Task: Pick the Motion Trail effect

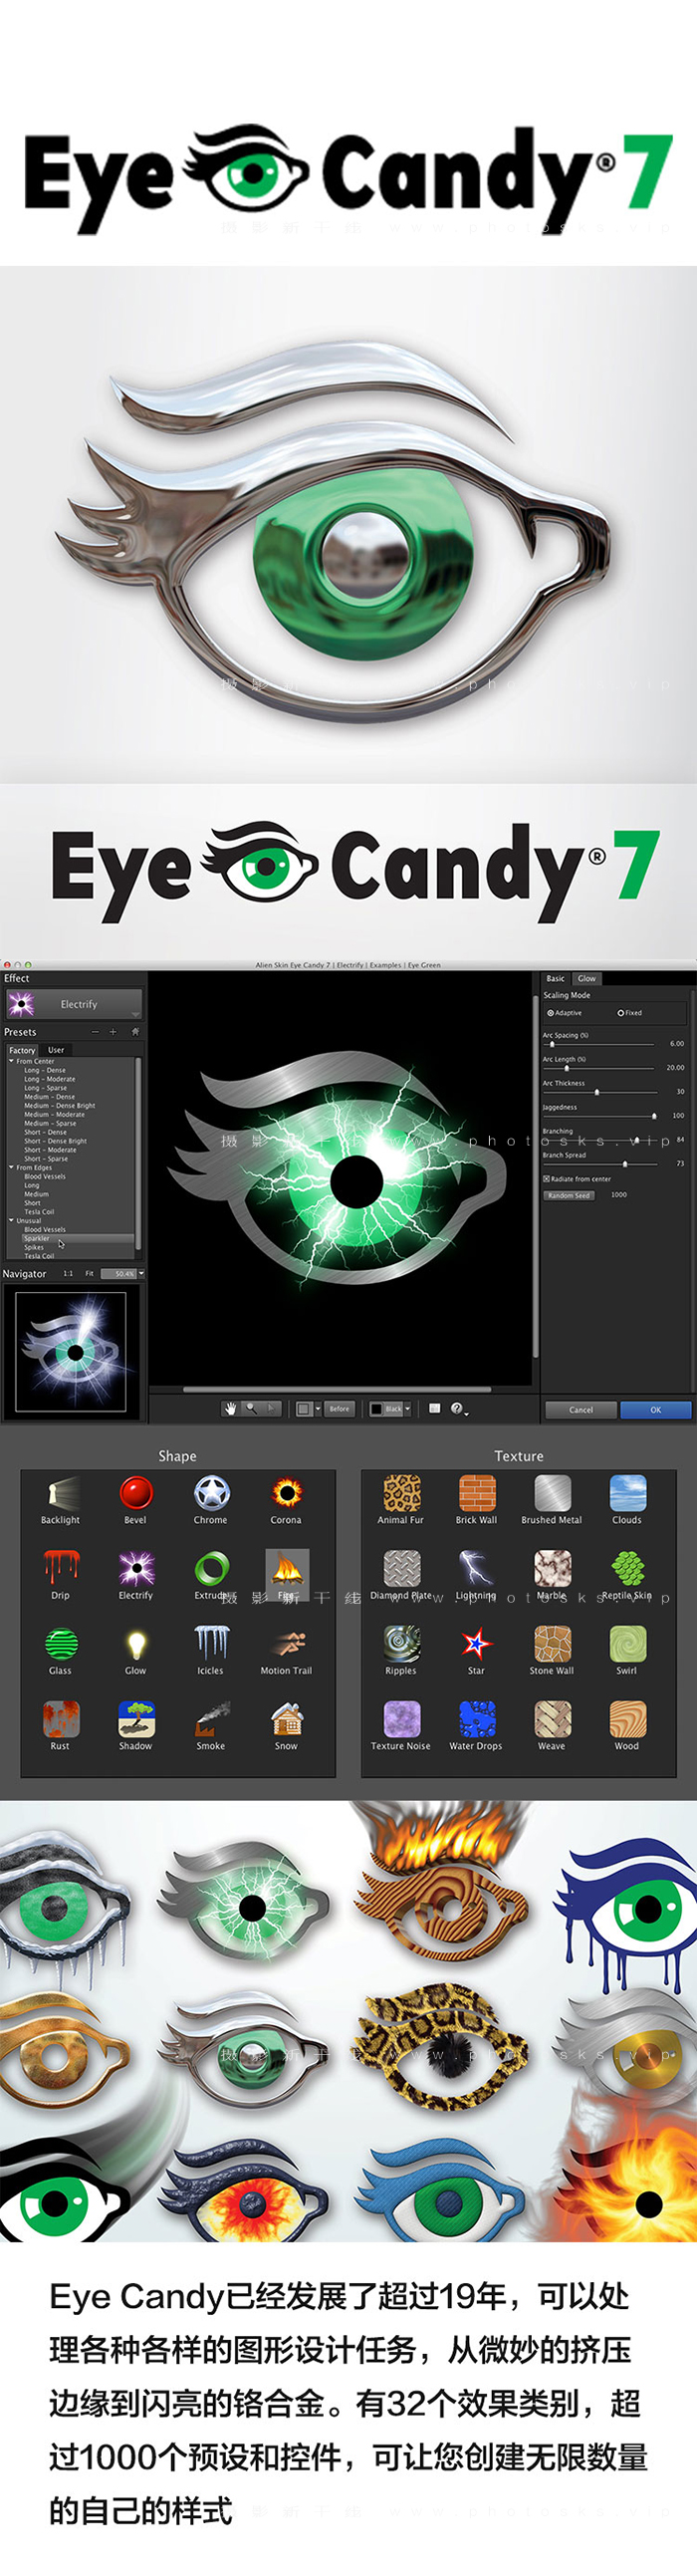Action: click(x=286, y=1643)
